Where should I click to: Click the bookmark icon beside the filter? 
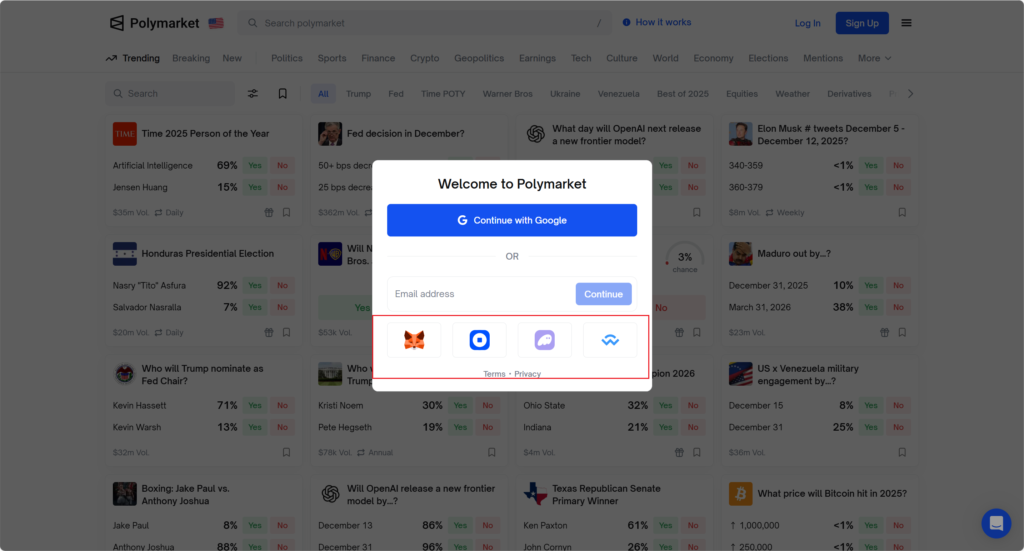(x=283, y=94)
